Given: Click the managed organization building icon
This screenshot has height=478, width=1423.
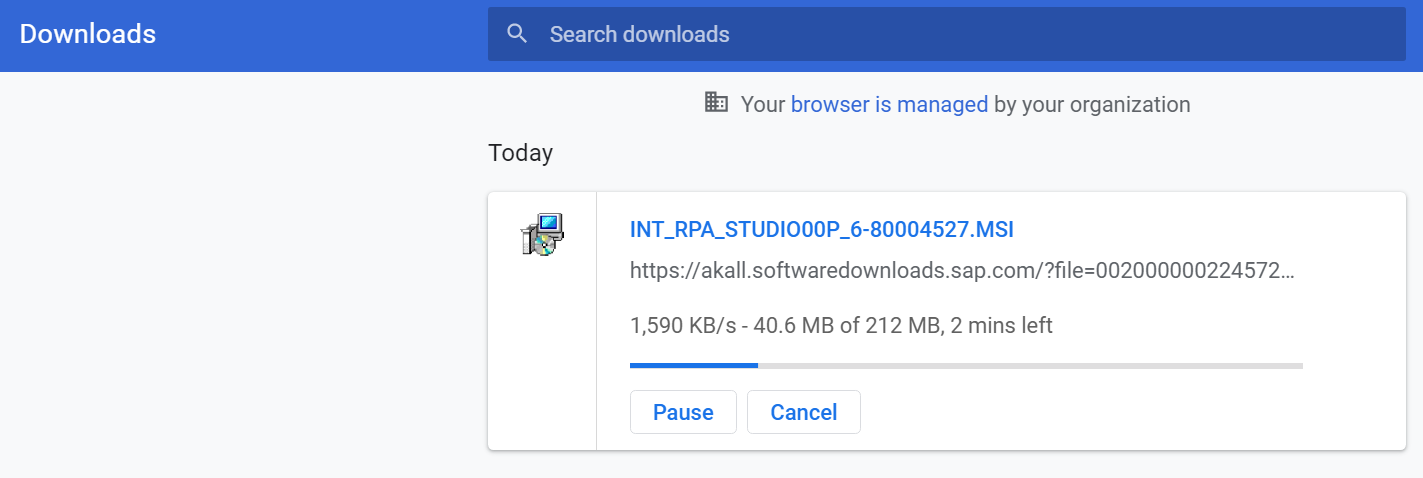Looking at the screenshot, I should pos(716,102).
